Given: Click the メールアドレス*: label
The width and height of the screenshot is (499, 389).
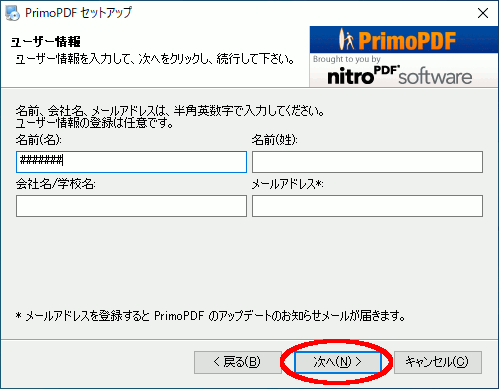Looking at the screenshot, I should click(x=287, y=184).
